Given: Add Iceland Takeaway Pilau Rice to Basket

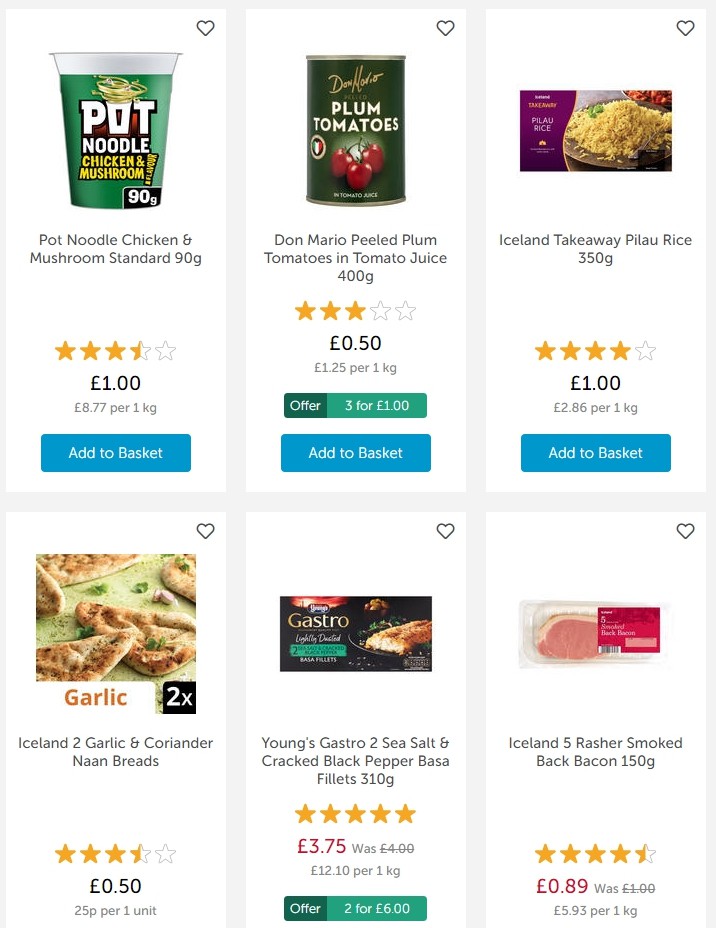Looking at the screenshot, I should (595, 453).
